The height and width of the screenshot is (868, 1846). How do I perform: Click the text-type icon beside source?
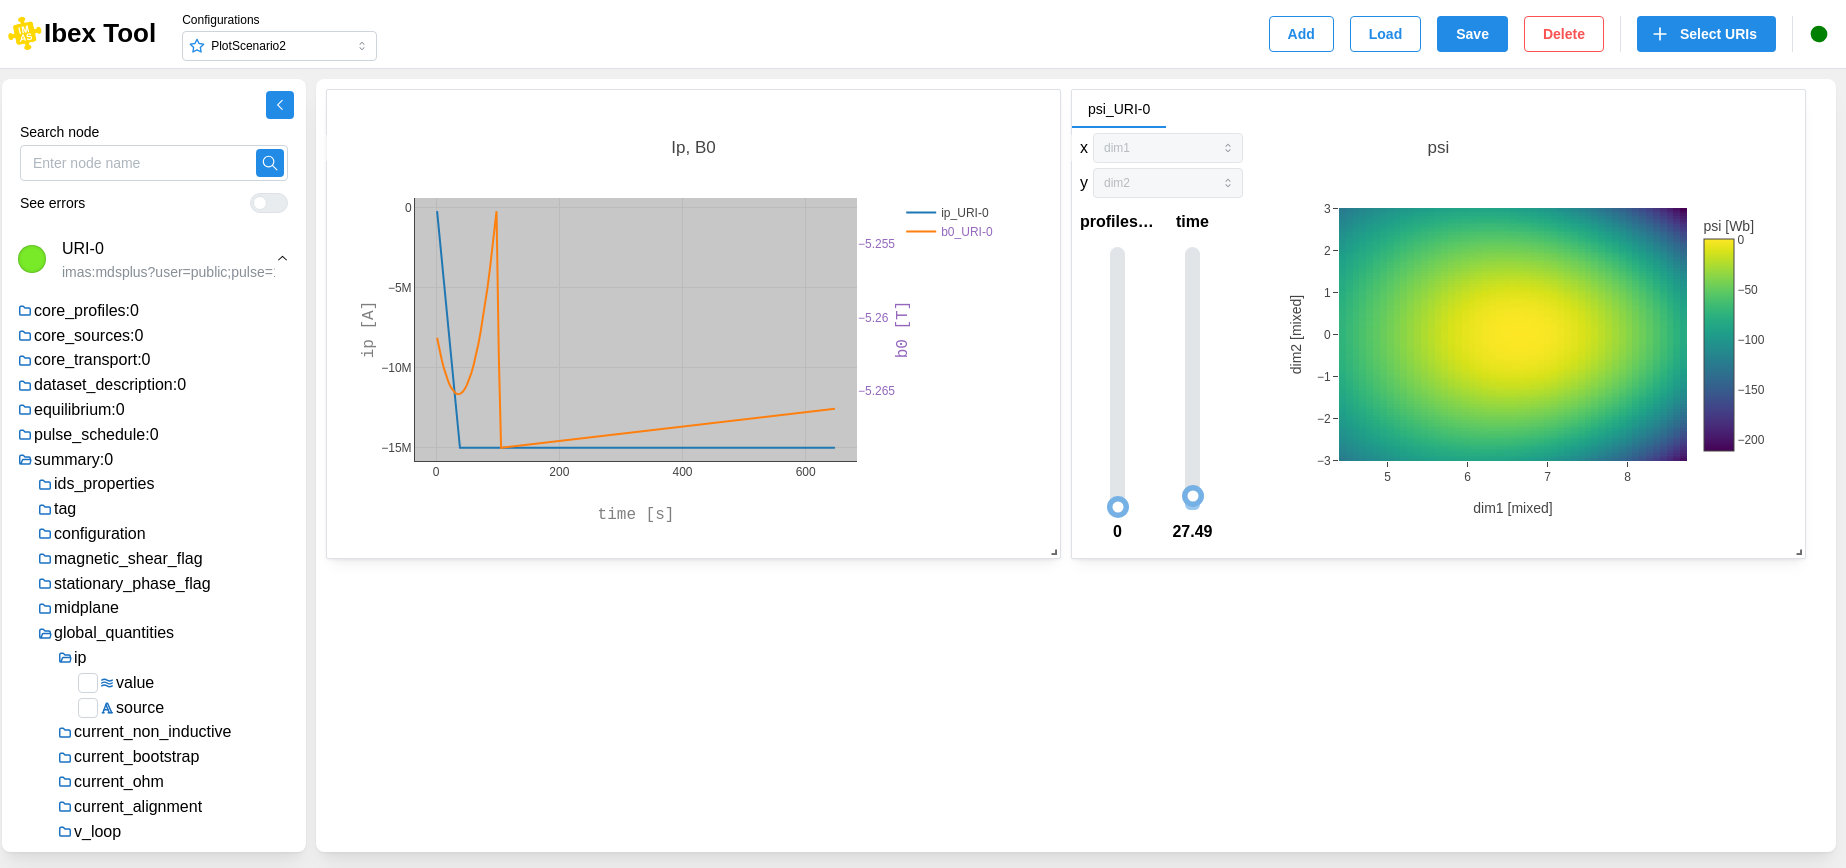pos(107,708)
